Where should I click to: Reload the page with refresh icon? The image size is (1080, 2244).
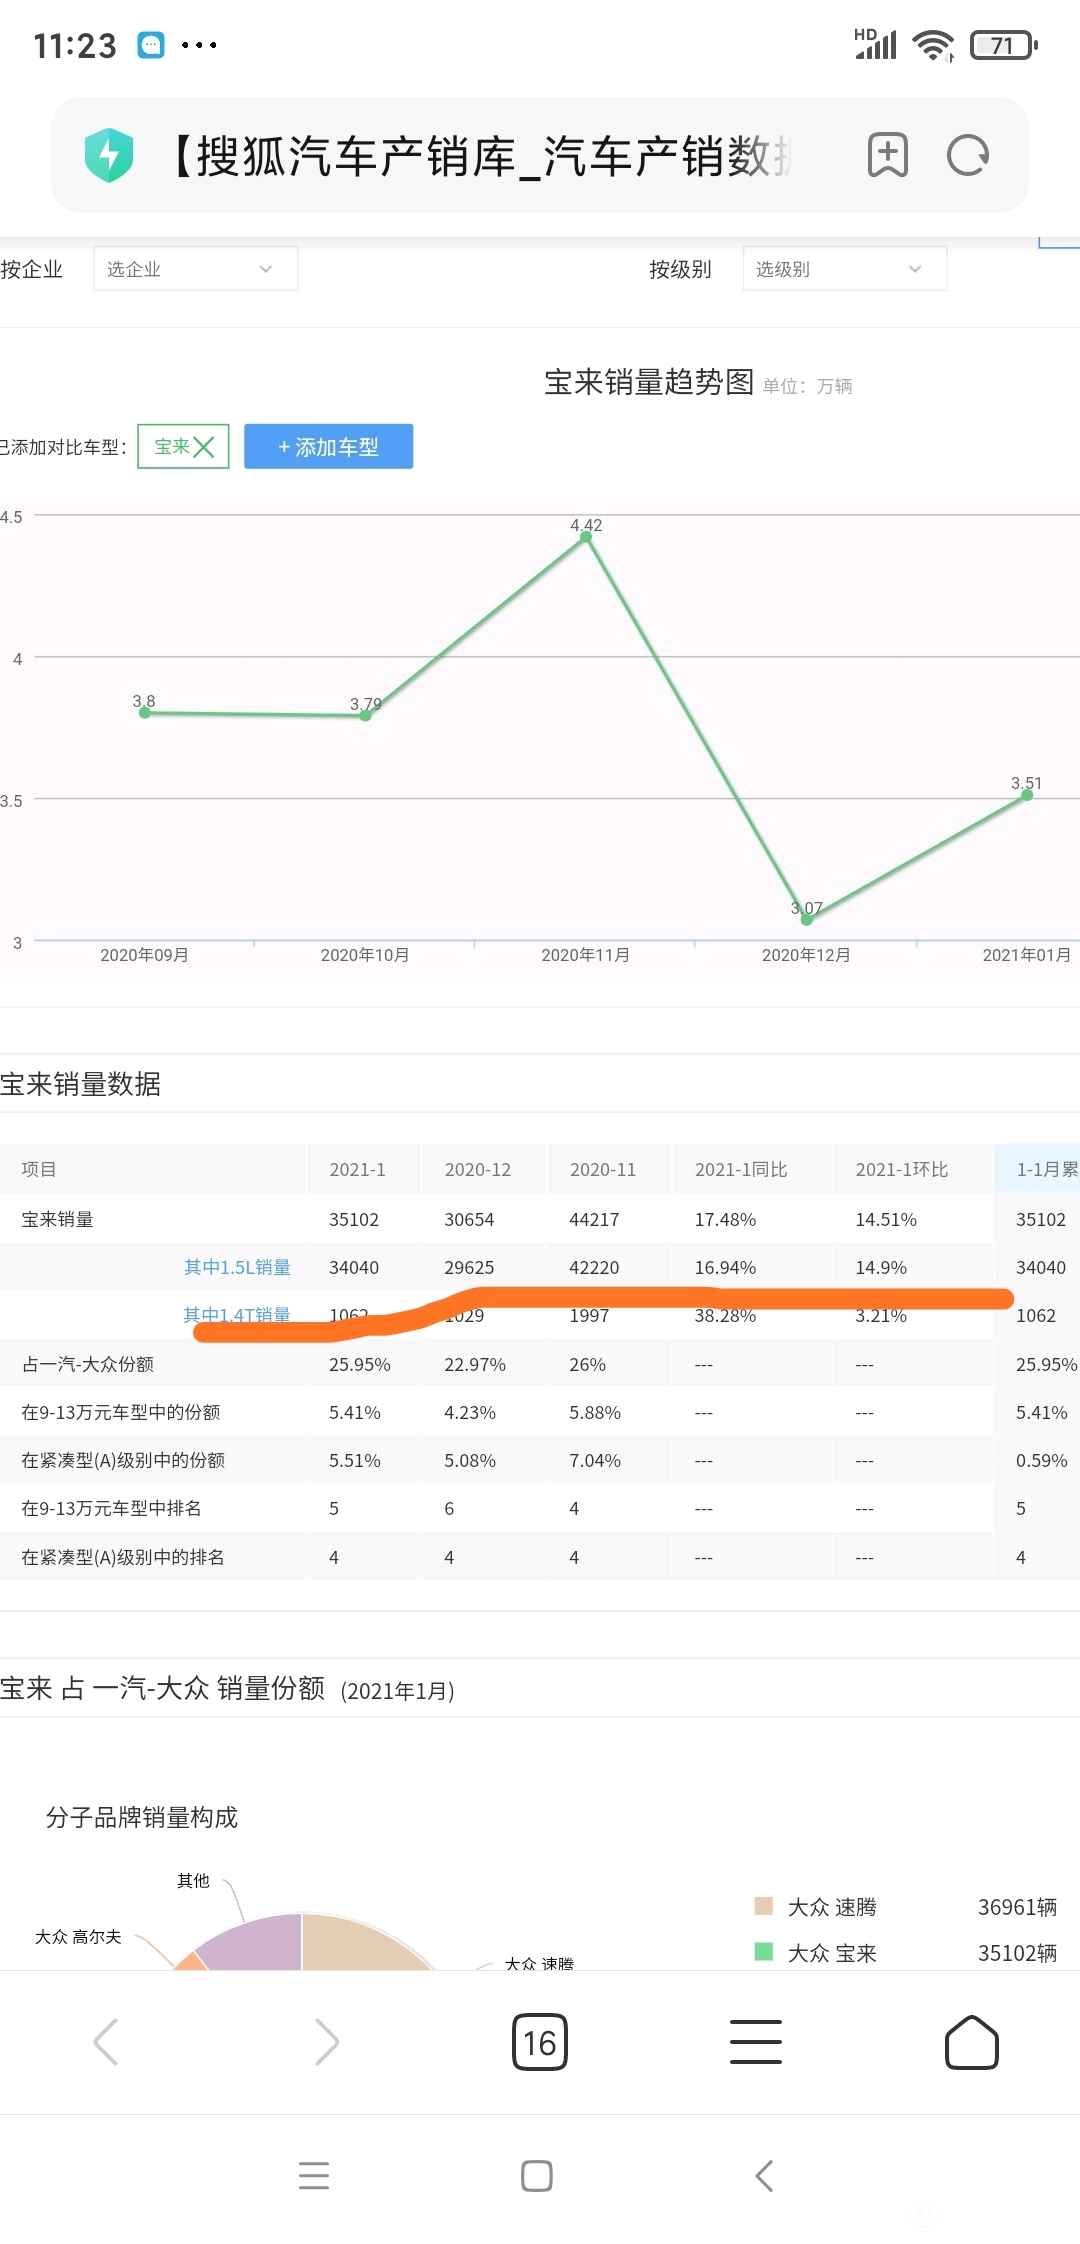click(968, 155)
